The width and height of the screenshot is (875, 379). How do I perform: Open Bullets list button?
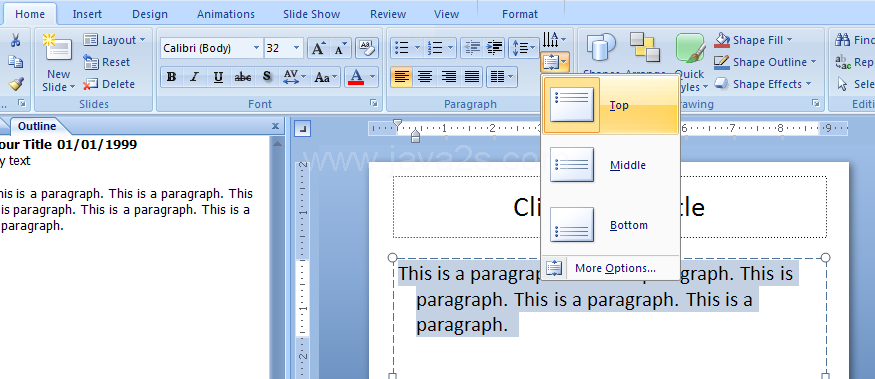pos(407,48)
